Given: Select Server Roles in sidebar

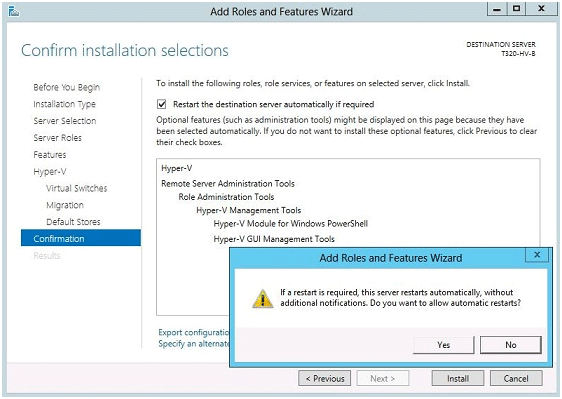Looking at the screenshot, I should coord(57,138).
